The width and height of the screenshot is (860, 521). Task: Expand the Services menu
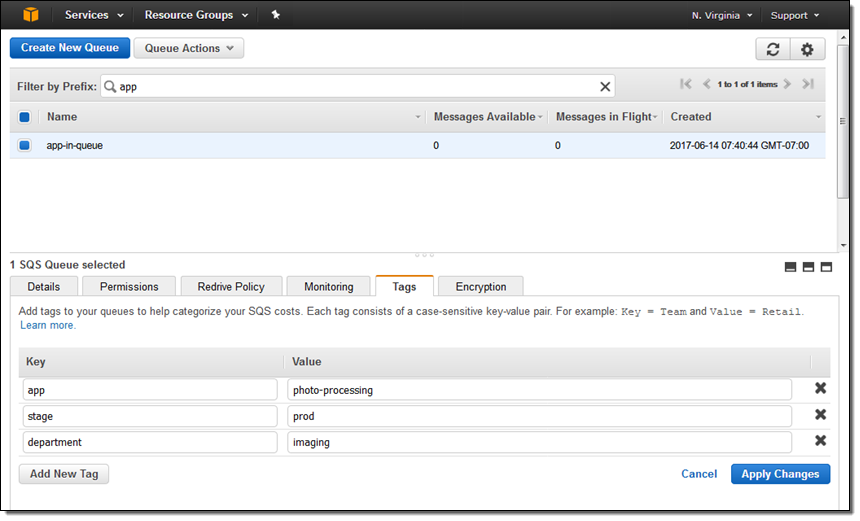click(94, 15)
